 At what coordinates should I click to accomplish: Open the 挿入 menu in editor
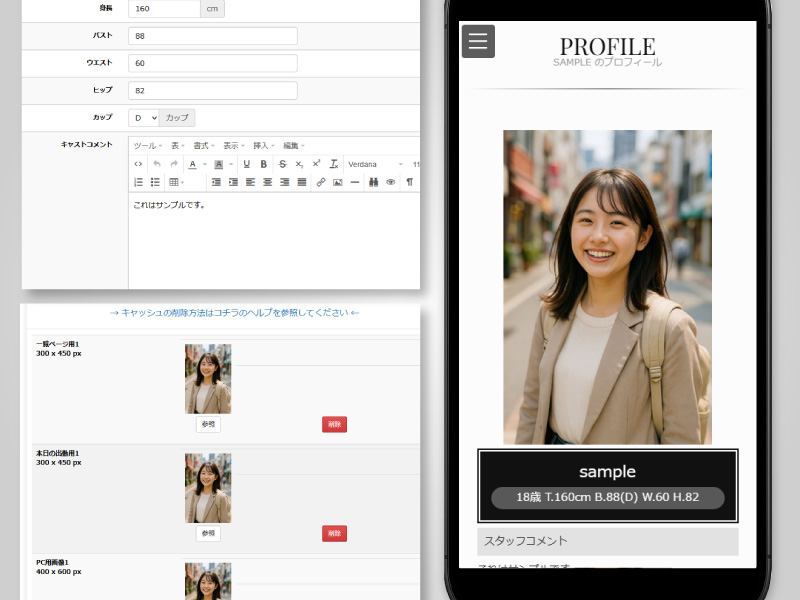262,146
